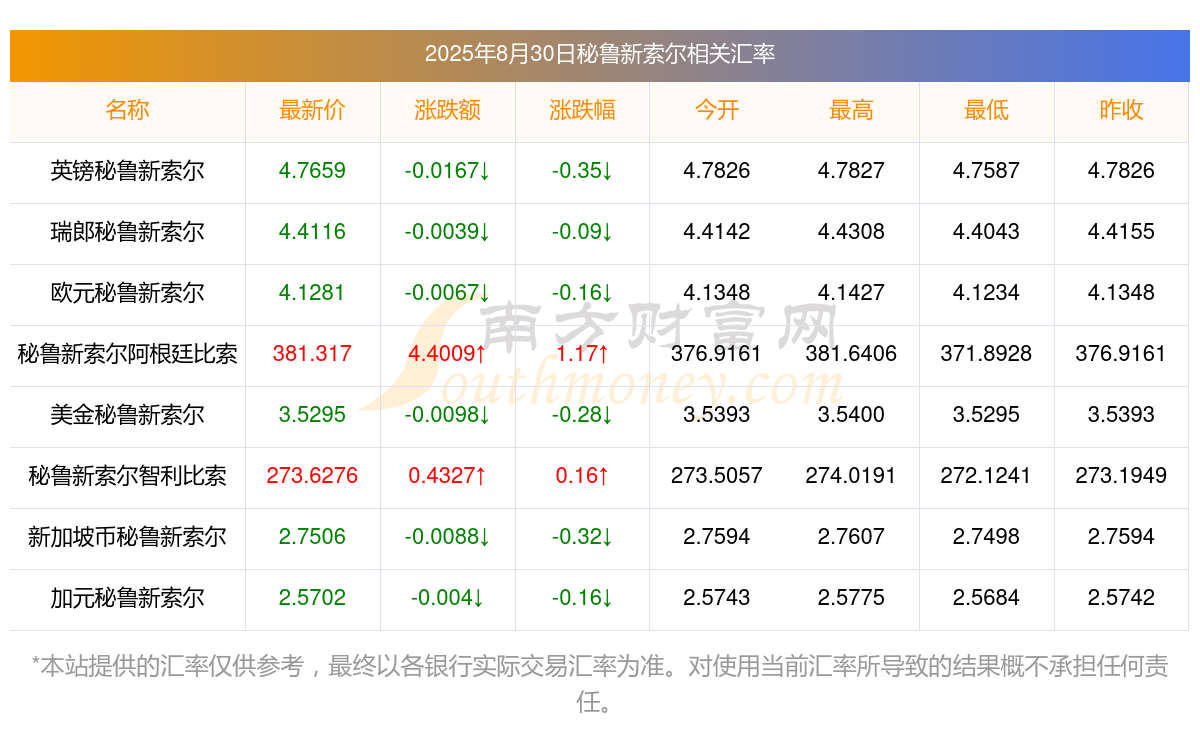Screen dimensions: 1200x733
Task: Click the 最新价 column header
Action: point(313,110)
